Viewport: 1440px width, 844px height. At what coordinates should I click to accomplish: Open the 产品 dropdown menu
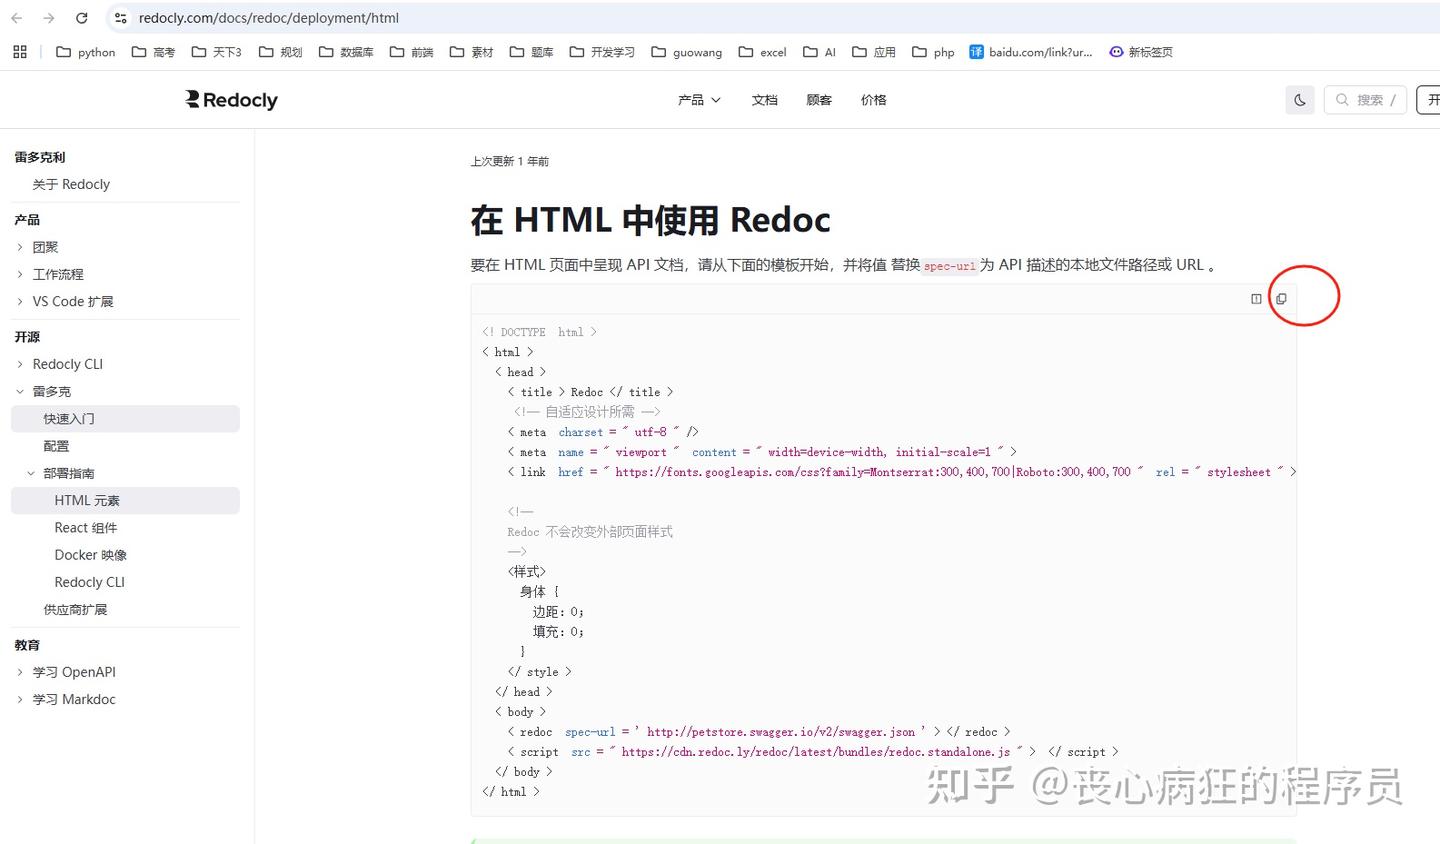pyautogui.click(x=699, y=100)
